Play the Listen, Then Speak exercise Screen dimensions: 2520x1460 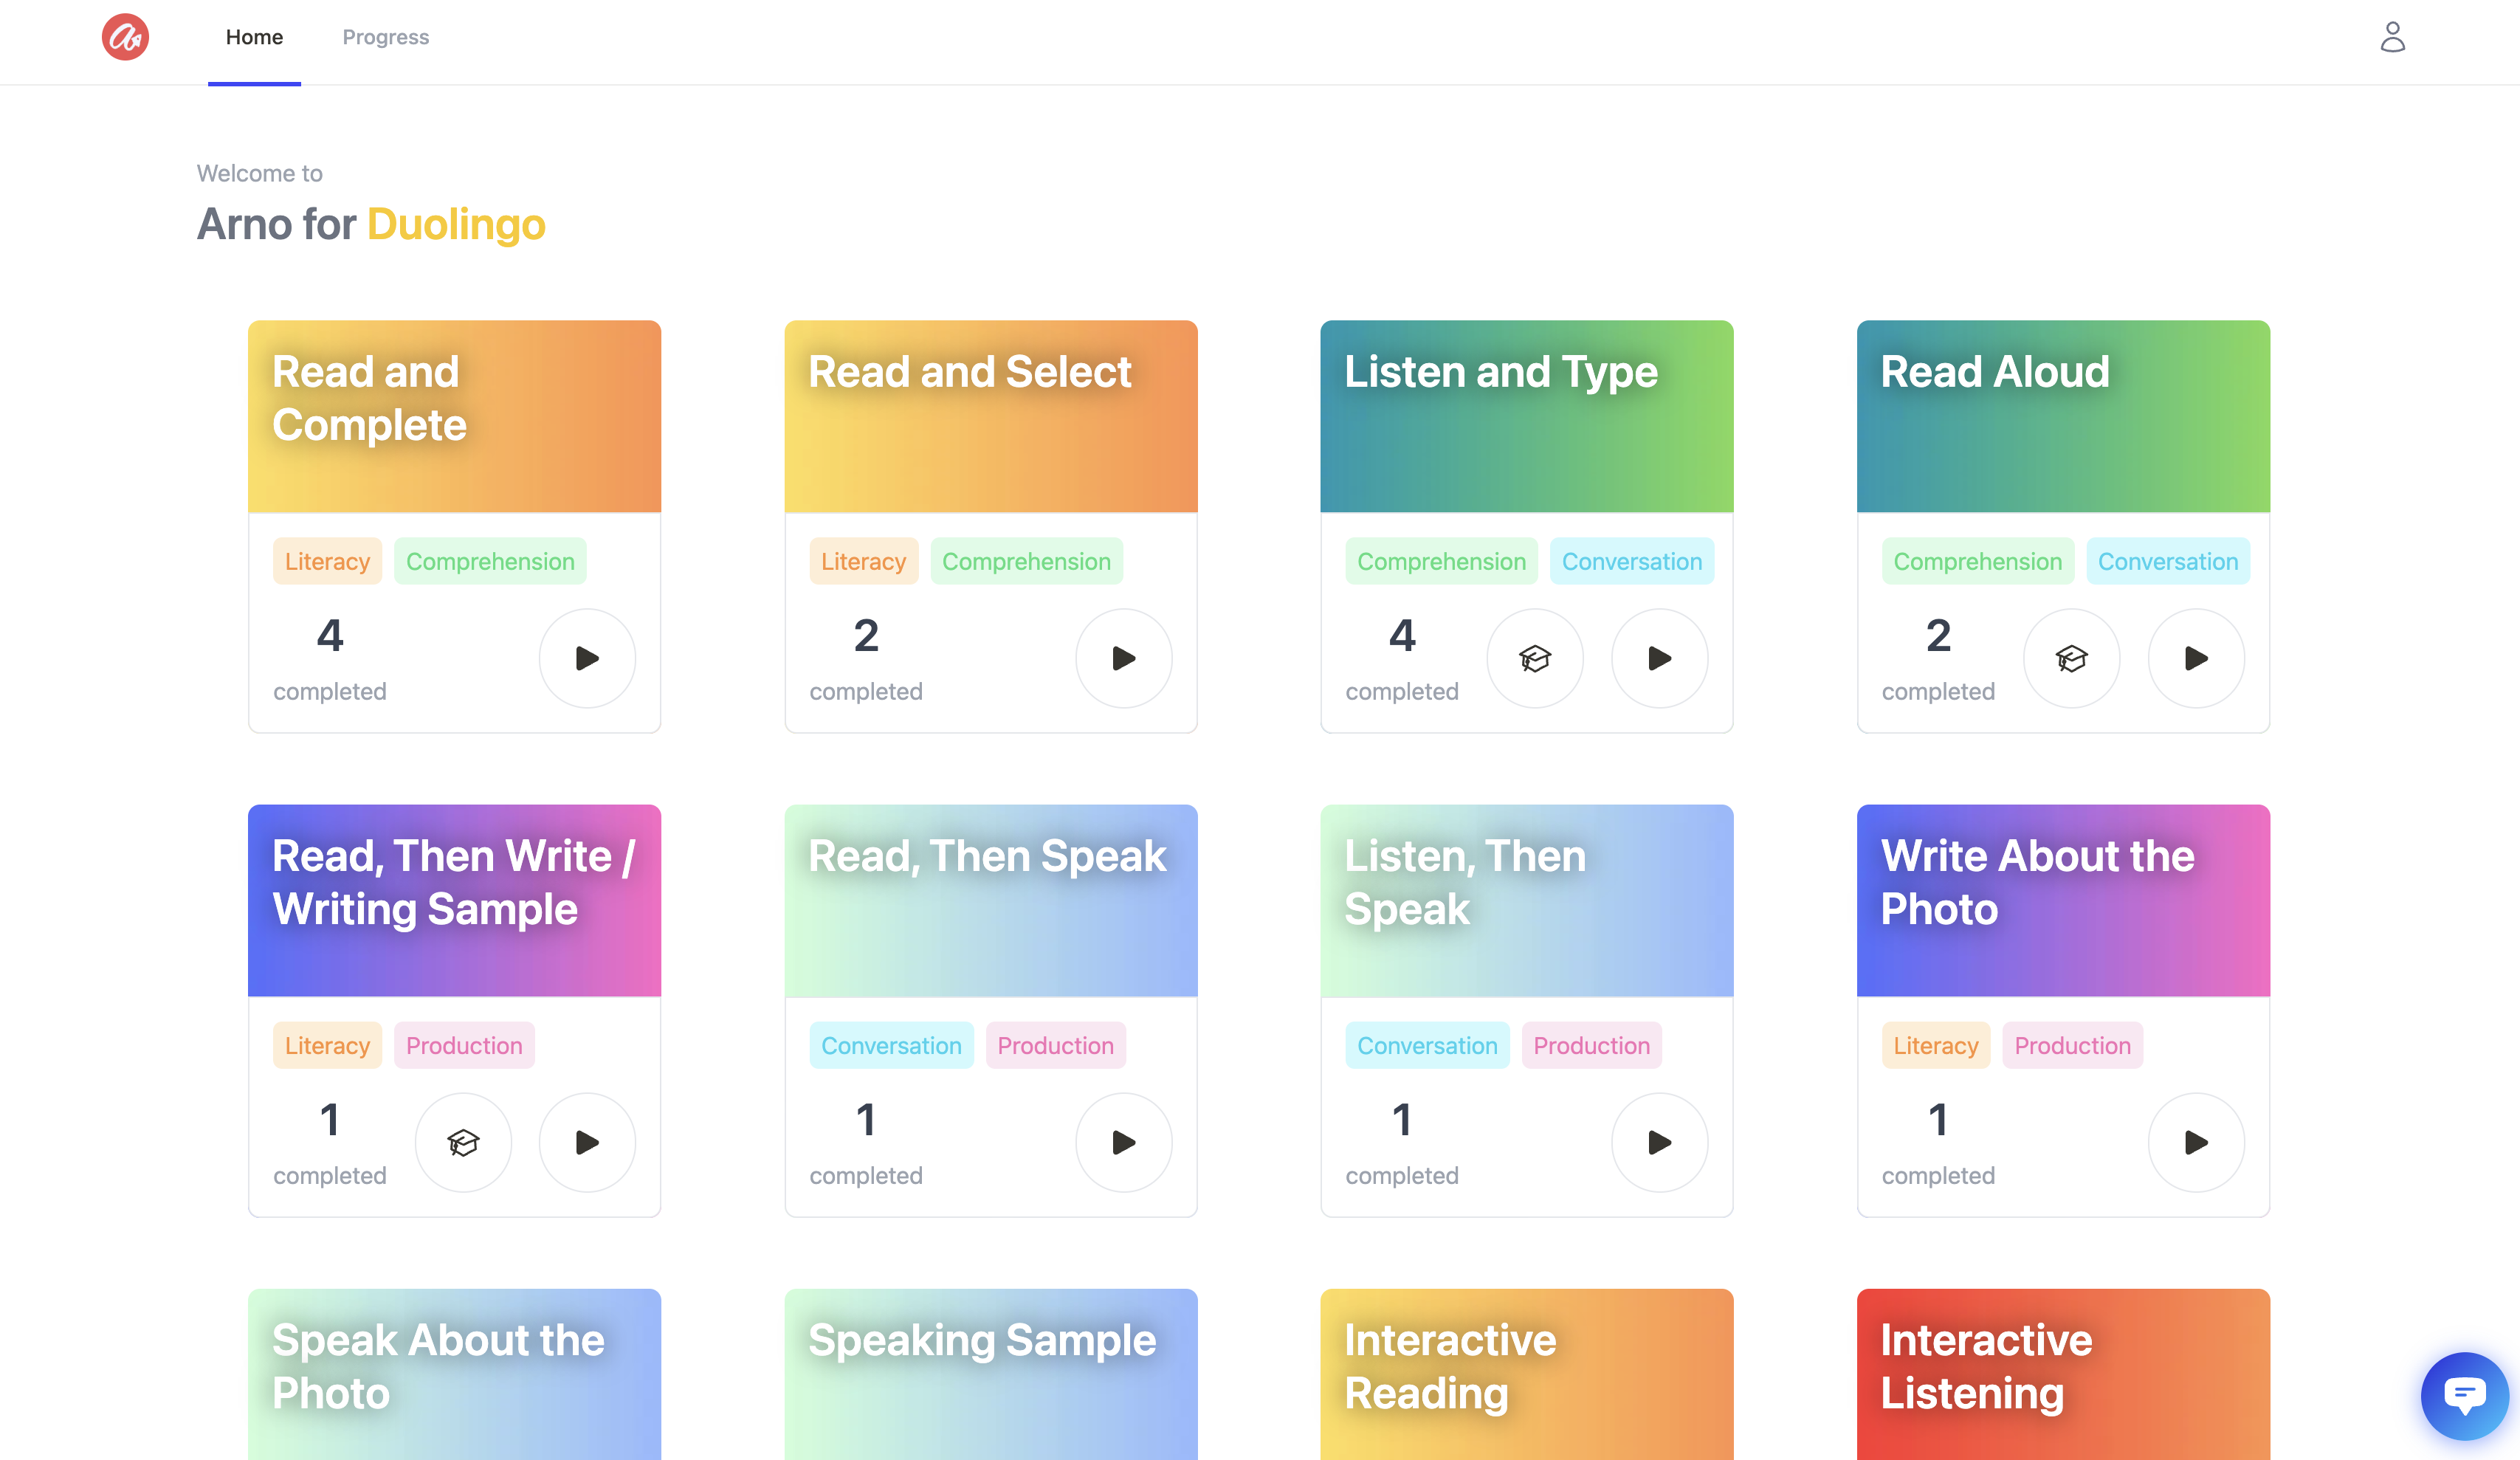pyautogui.click(x=1659, y=1142)
